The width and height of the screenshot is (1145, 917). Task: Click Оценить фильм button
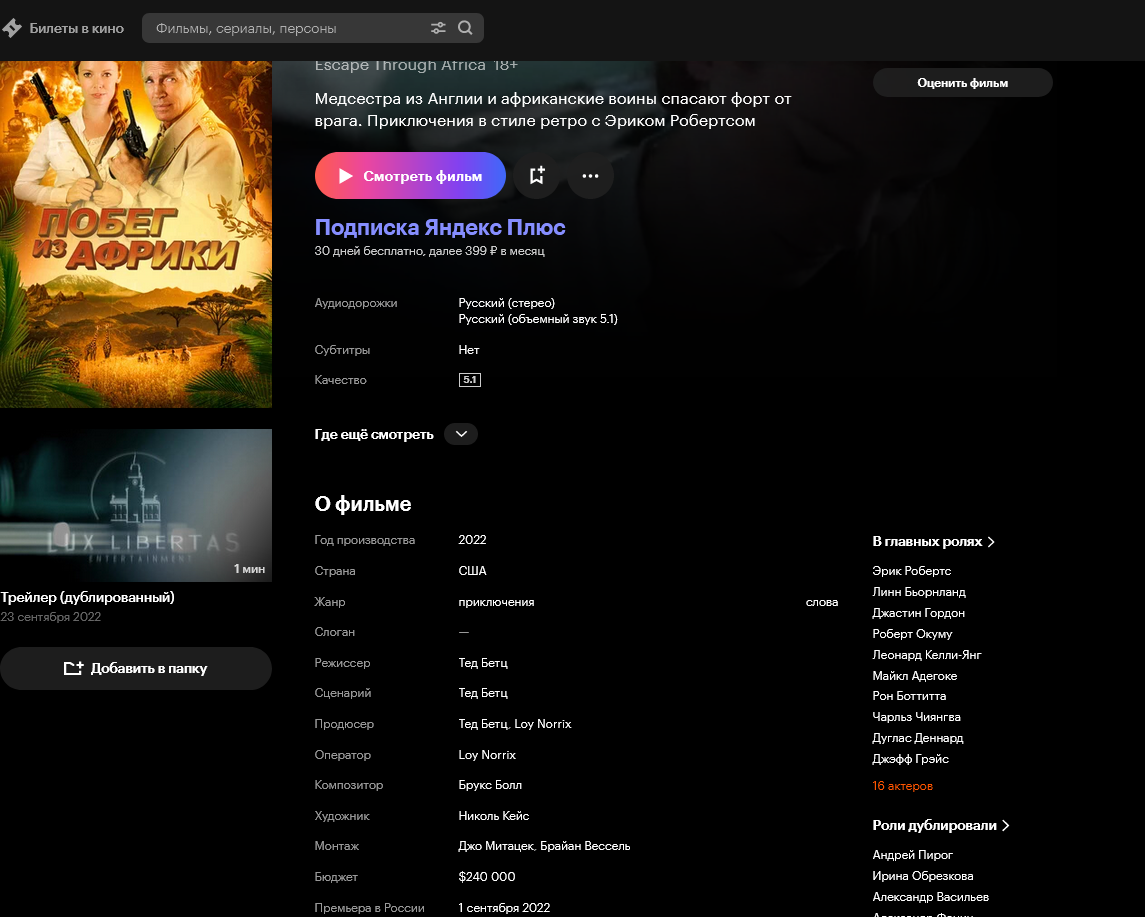pyautogui.click(x=962, y=83)
